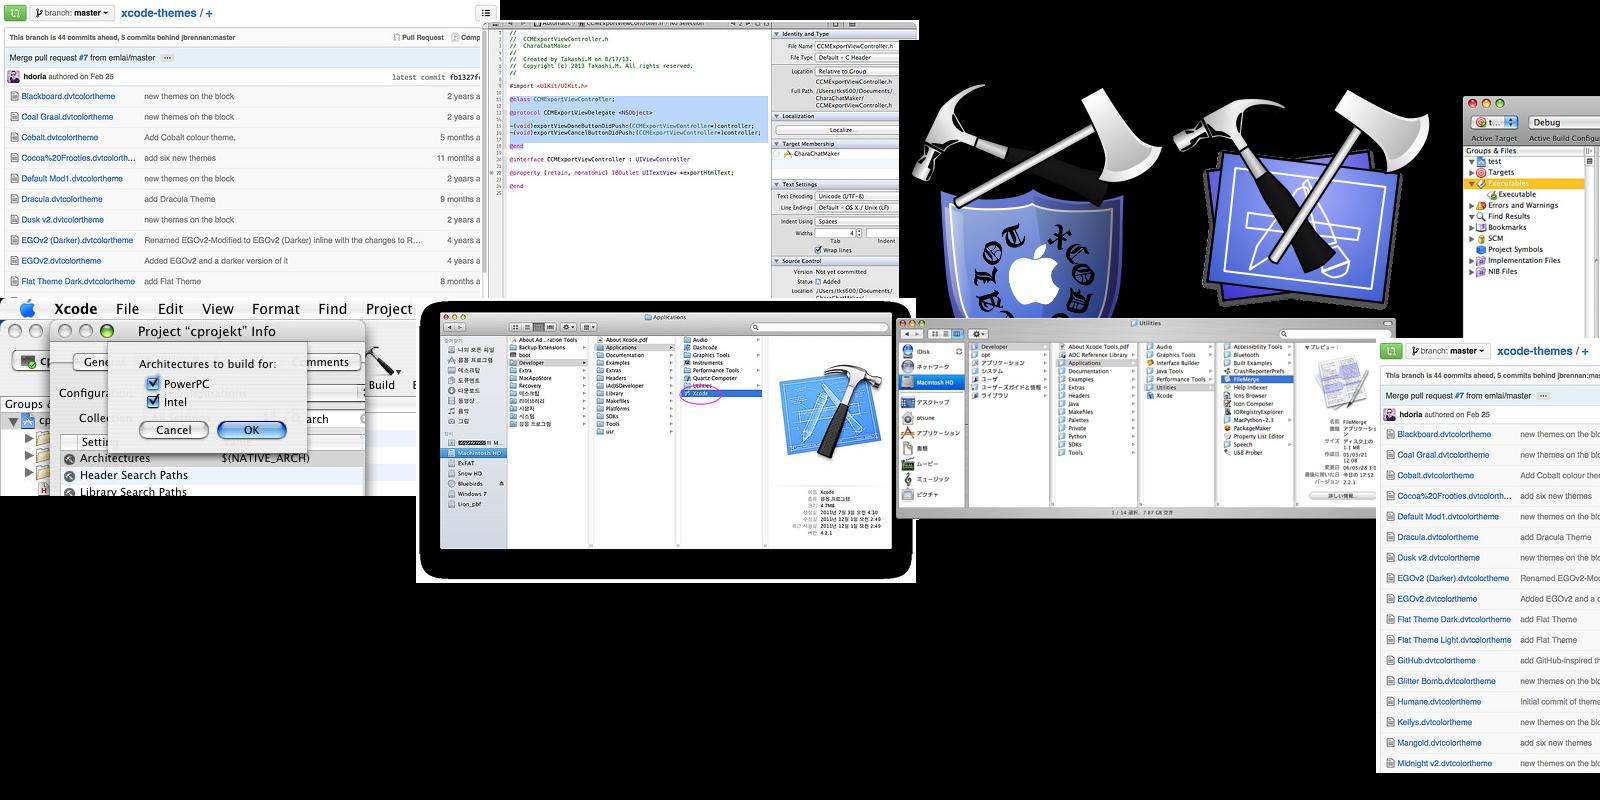Click the Kellys.dvtcolortheme file icon

(1389, 722)
